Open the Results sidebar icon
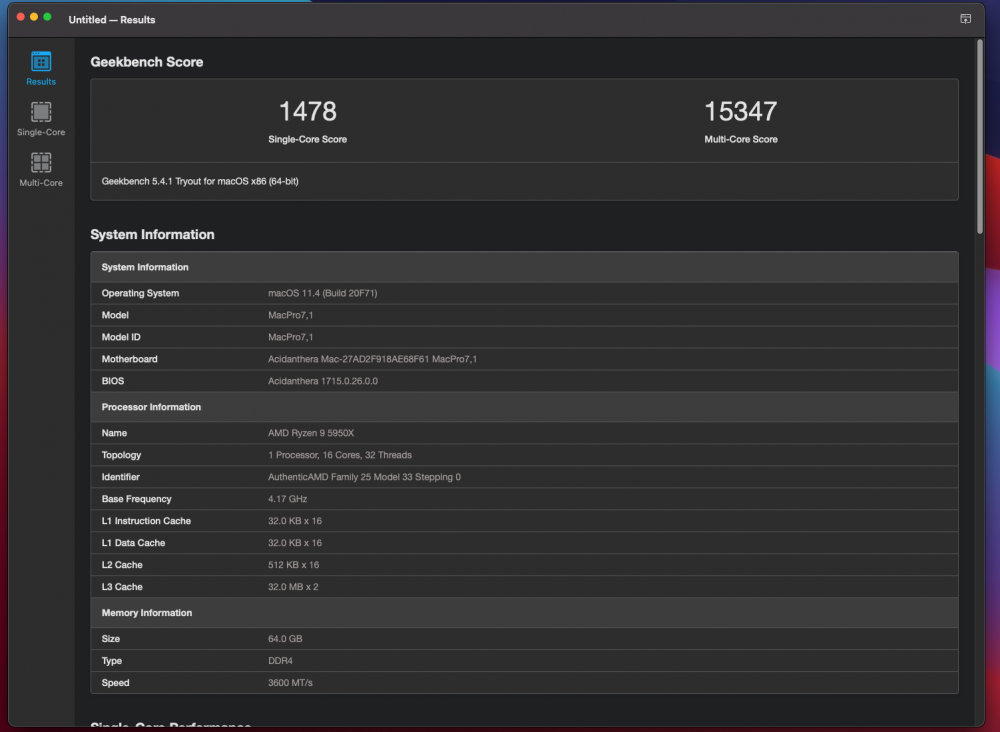The image size is (1000, 732). coord(41,68)
